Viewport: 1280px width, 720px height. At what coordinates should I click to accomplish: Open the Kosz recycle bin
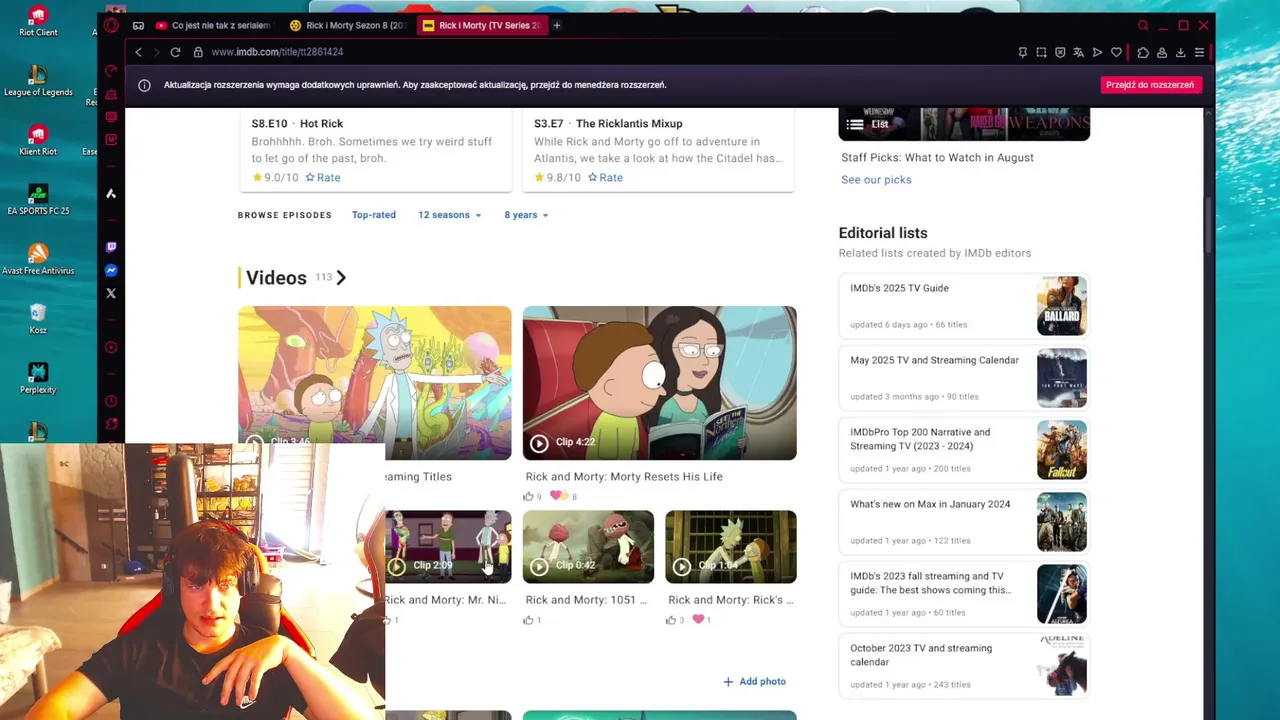(38, 318)
